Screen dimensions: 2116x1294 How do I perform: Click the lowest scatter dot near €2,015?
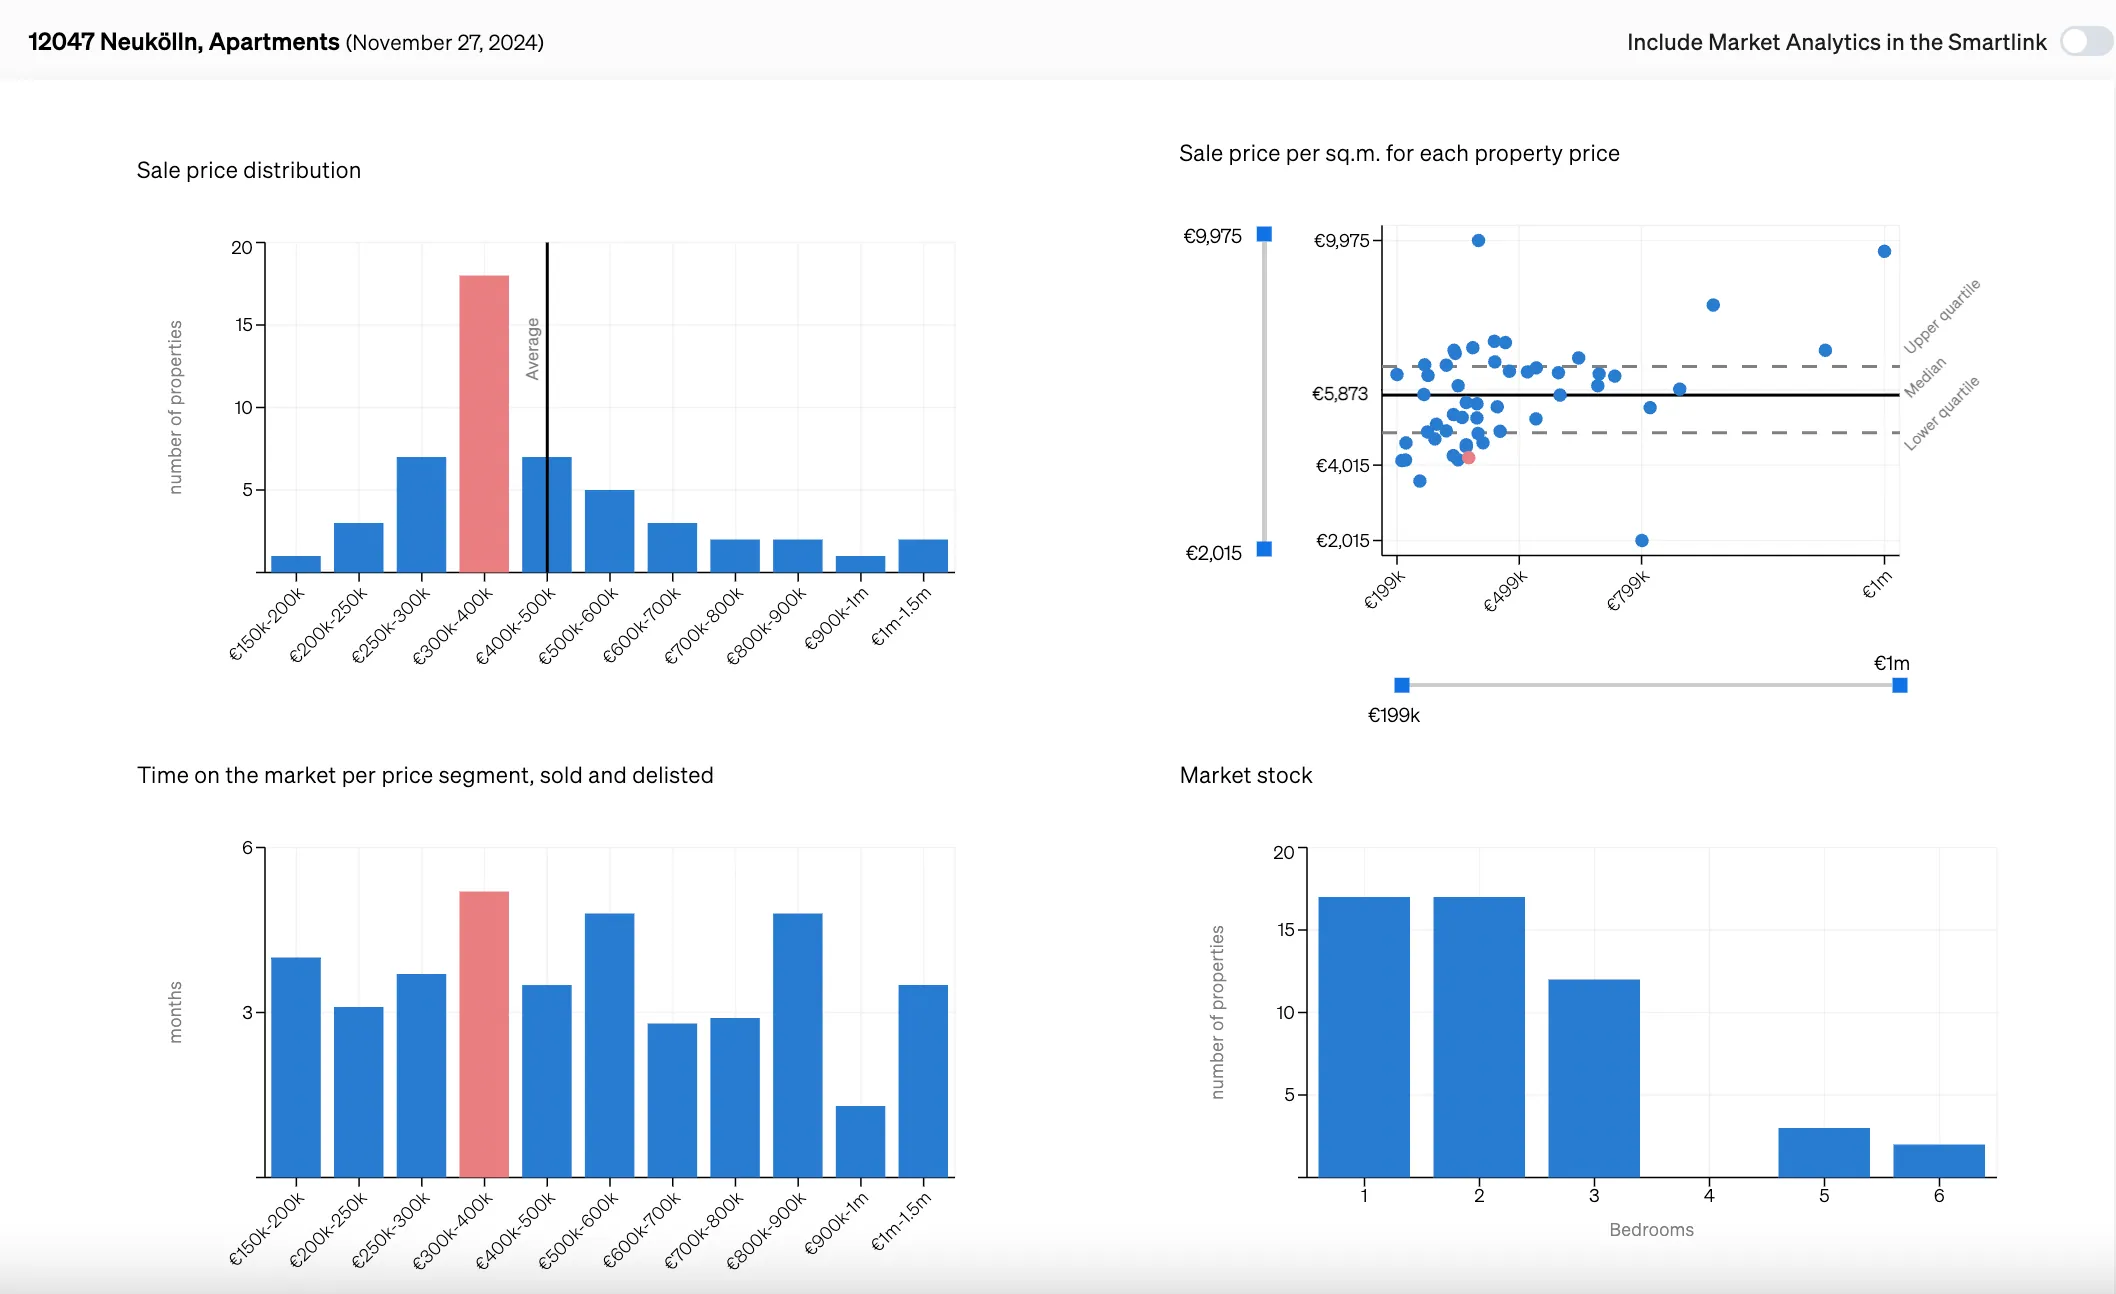point(1642,540)
